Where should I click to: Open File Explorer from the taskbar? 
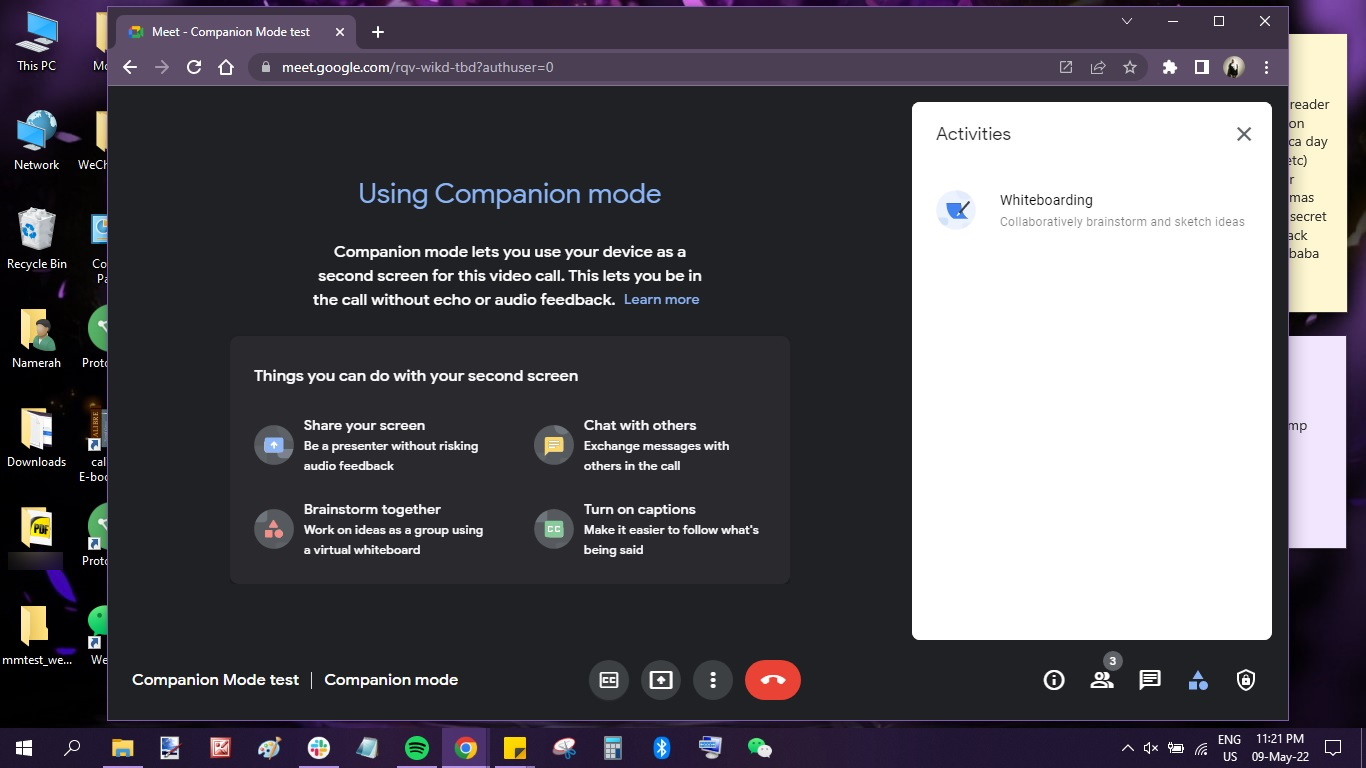click(122, 747)
